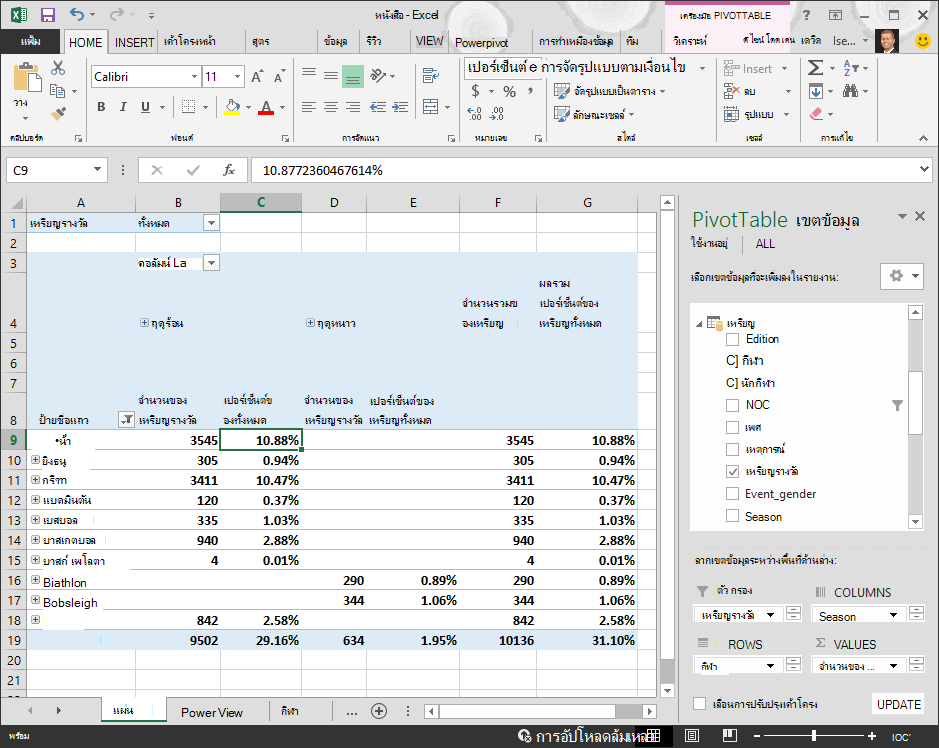
Task: Click the Clear eraser icon in editing group
Action: tap(816, 114)
